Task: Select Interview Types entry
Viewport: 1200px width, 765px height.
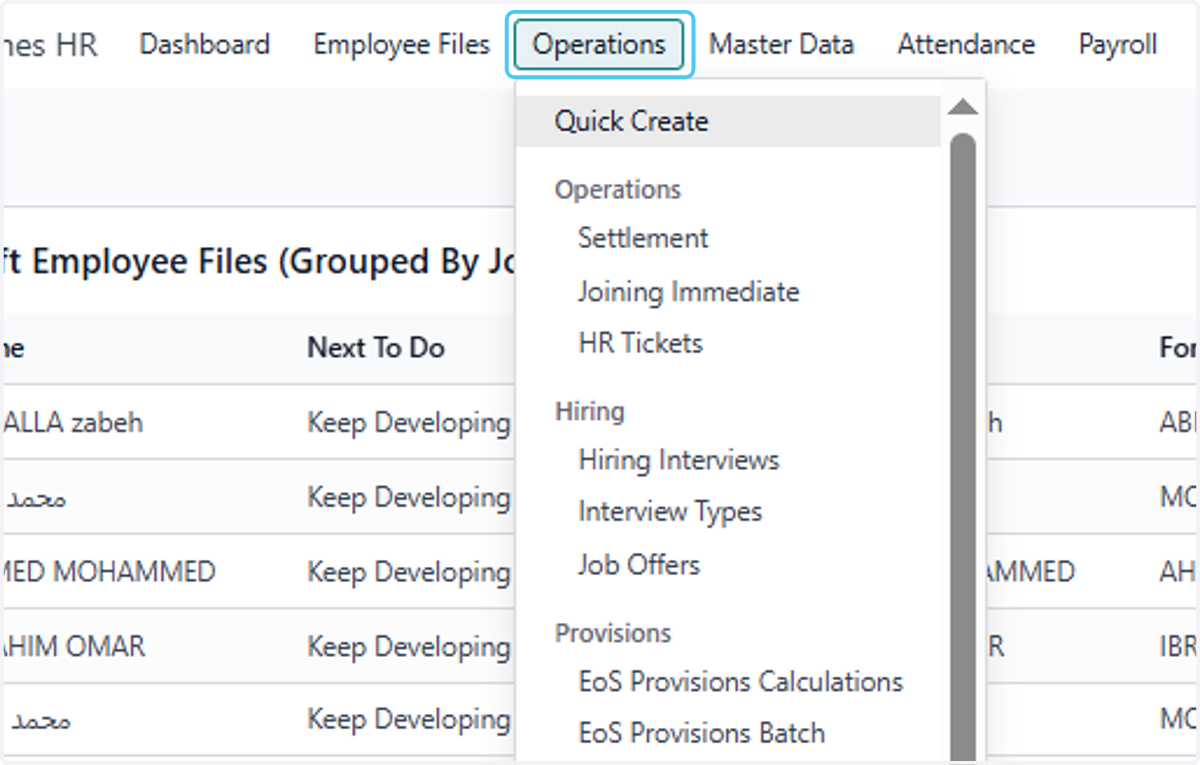Action: coord(670,512)
